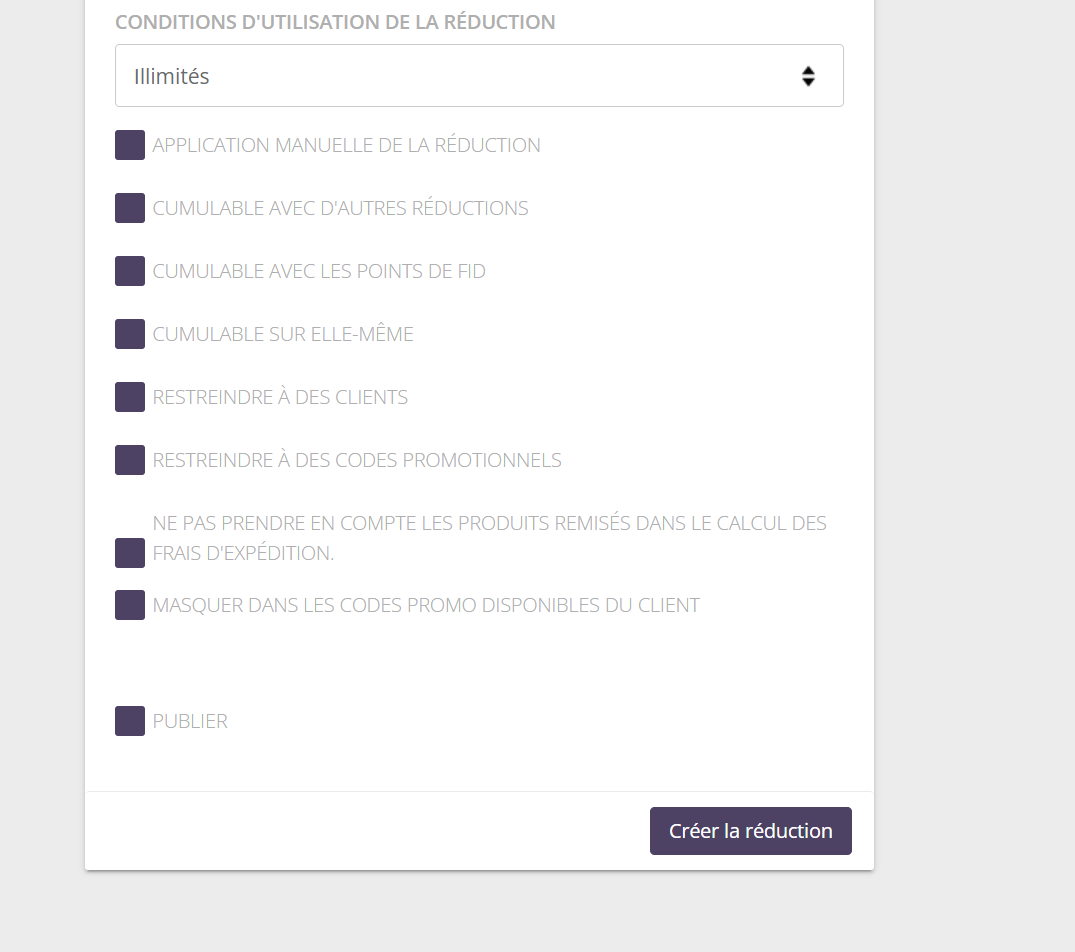Open the Illimités conditions dropdown

pyautogui.click(x=479, y=75)
